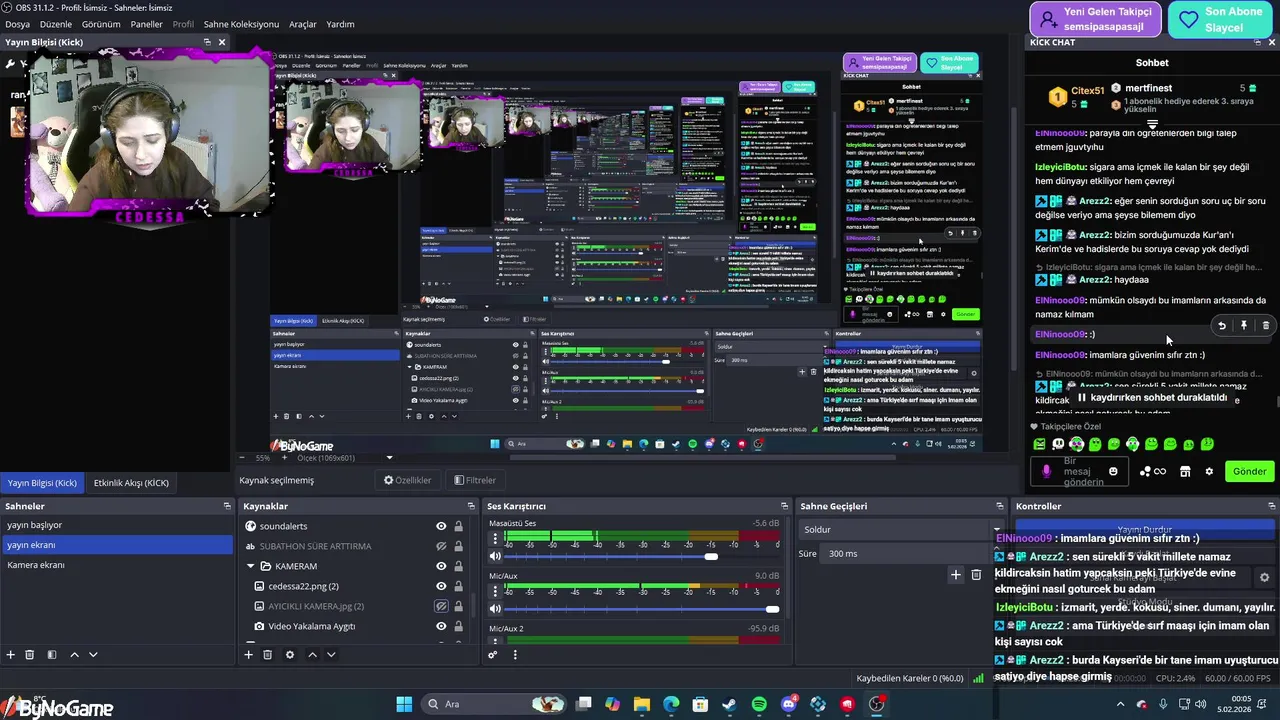Open preview scale (Ölçek) dropdown
Viewport: 1280px width, 720px height.
point(389,458)
